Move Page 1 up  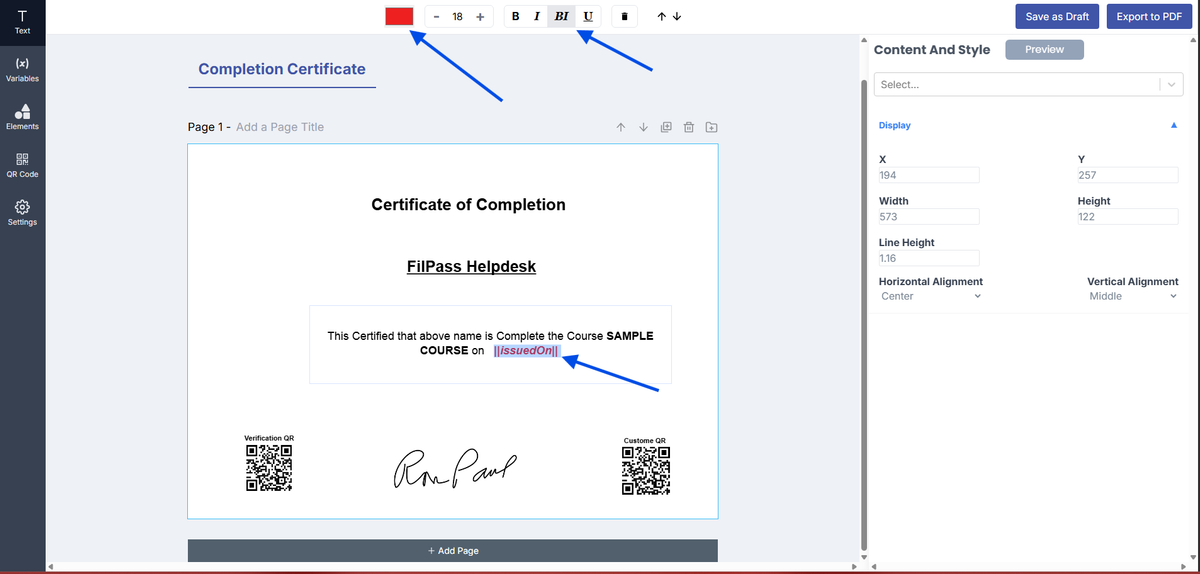click(621, 127)
